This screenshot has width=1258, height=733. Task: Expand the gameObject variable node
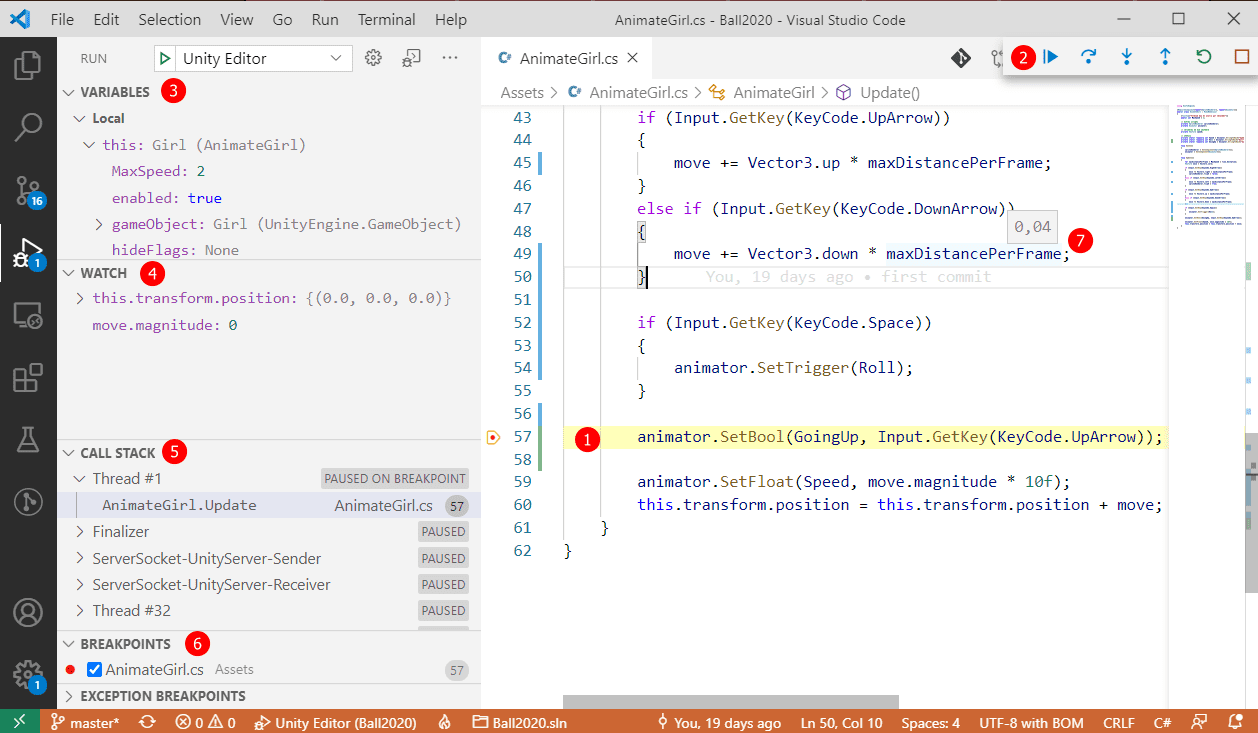(98, 224)
